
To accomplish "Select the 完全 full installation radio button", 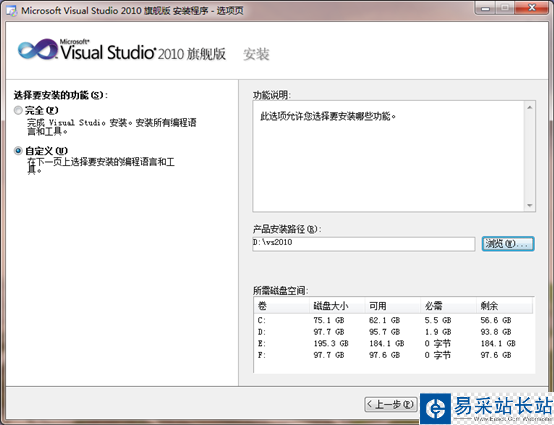I will [18, 111].
